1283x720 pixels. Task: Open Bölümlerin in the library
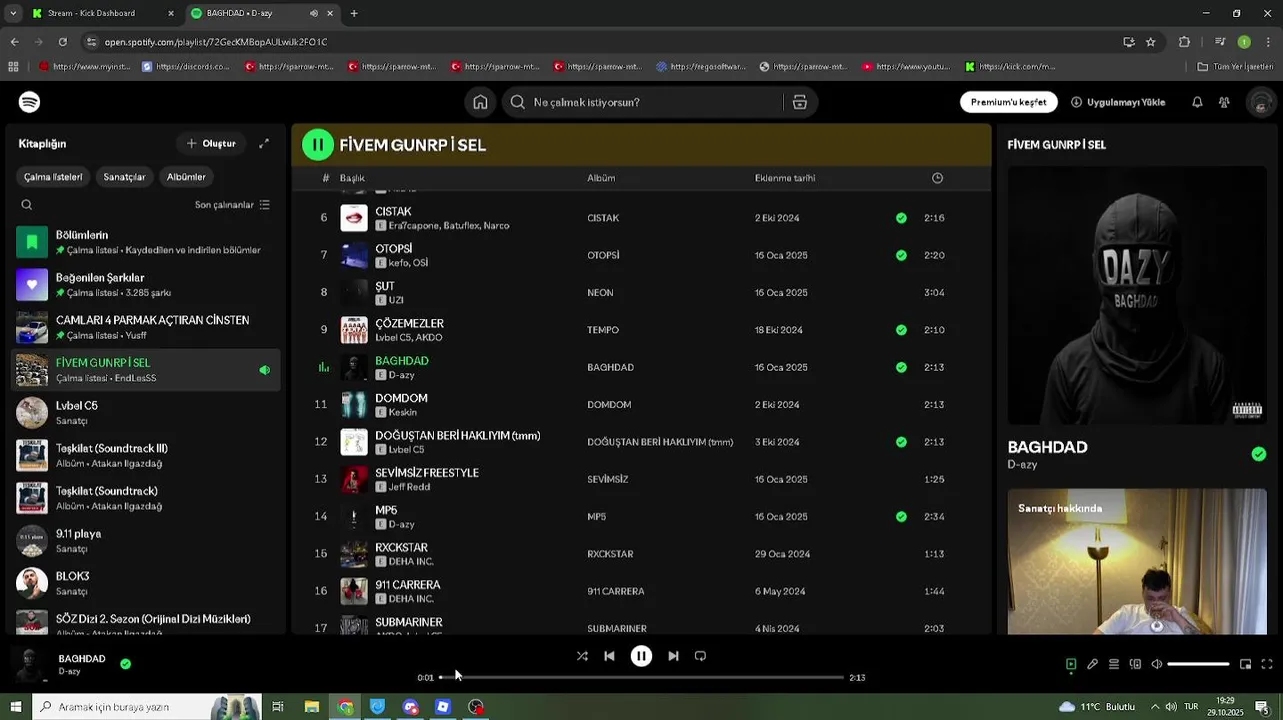pyautogui.click(x=144, y=242)
